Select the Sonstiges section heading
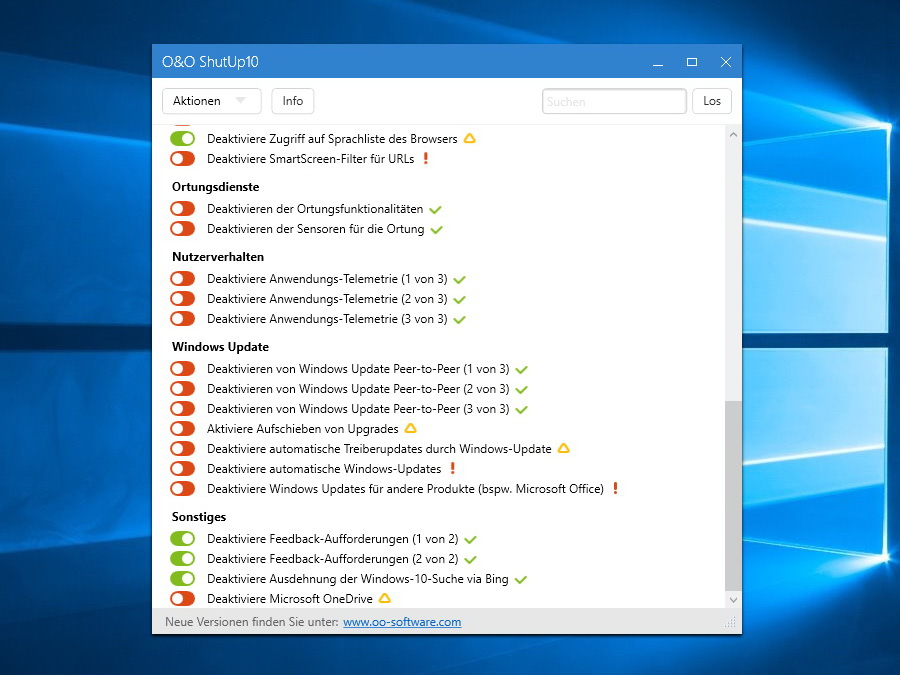This screenshot has height=675, width=900. point(199,517)
